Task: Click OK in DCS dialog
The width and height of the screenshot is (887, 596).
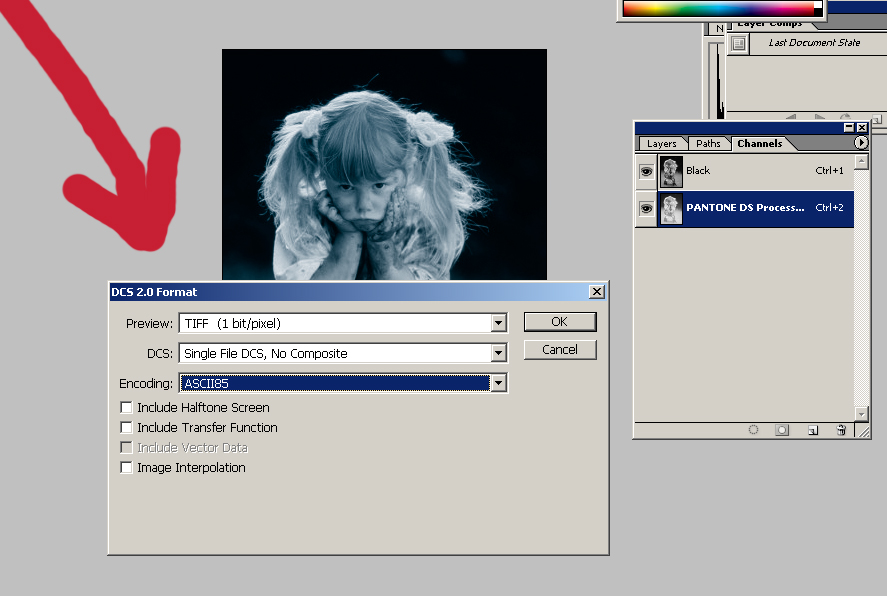Action: 560,322
